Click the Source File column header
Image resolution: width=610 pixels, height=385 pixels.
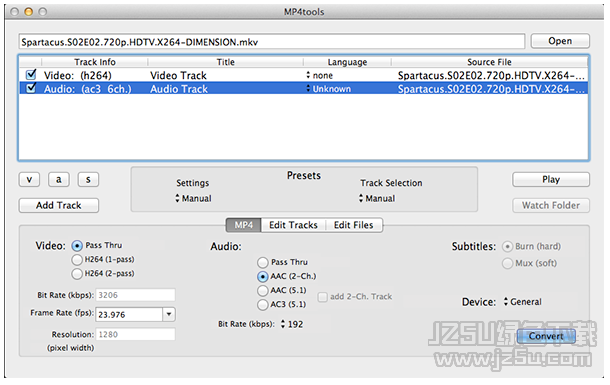(x=489, y=62)
